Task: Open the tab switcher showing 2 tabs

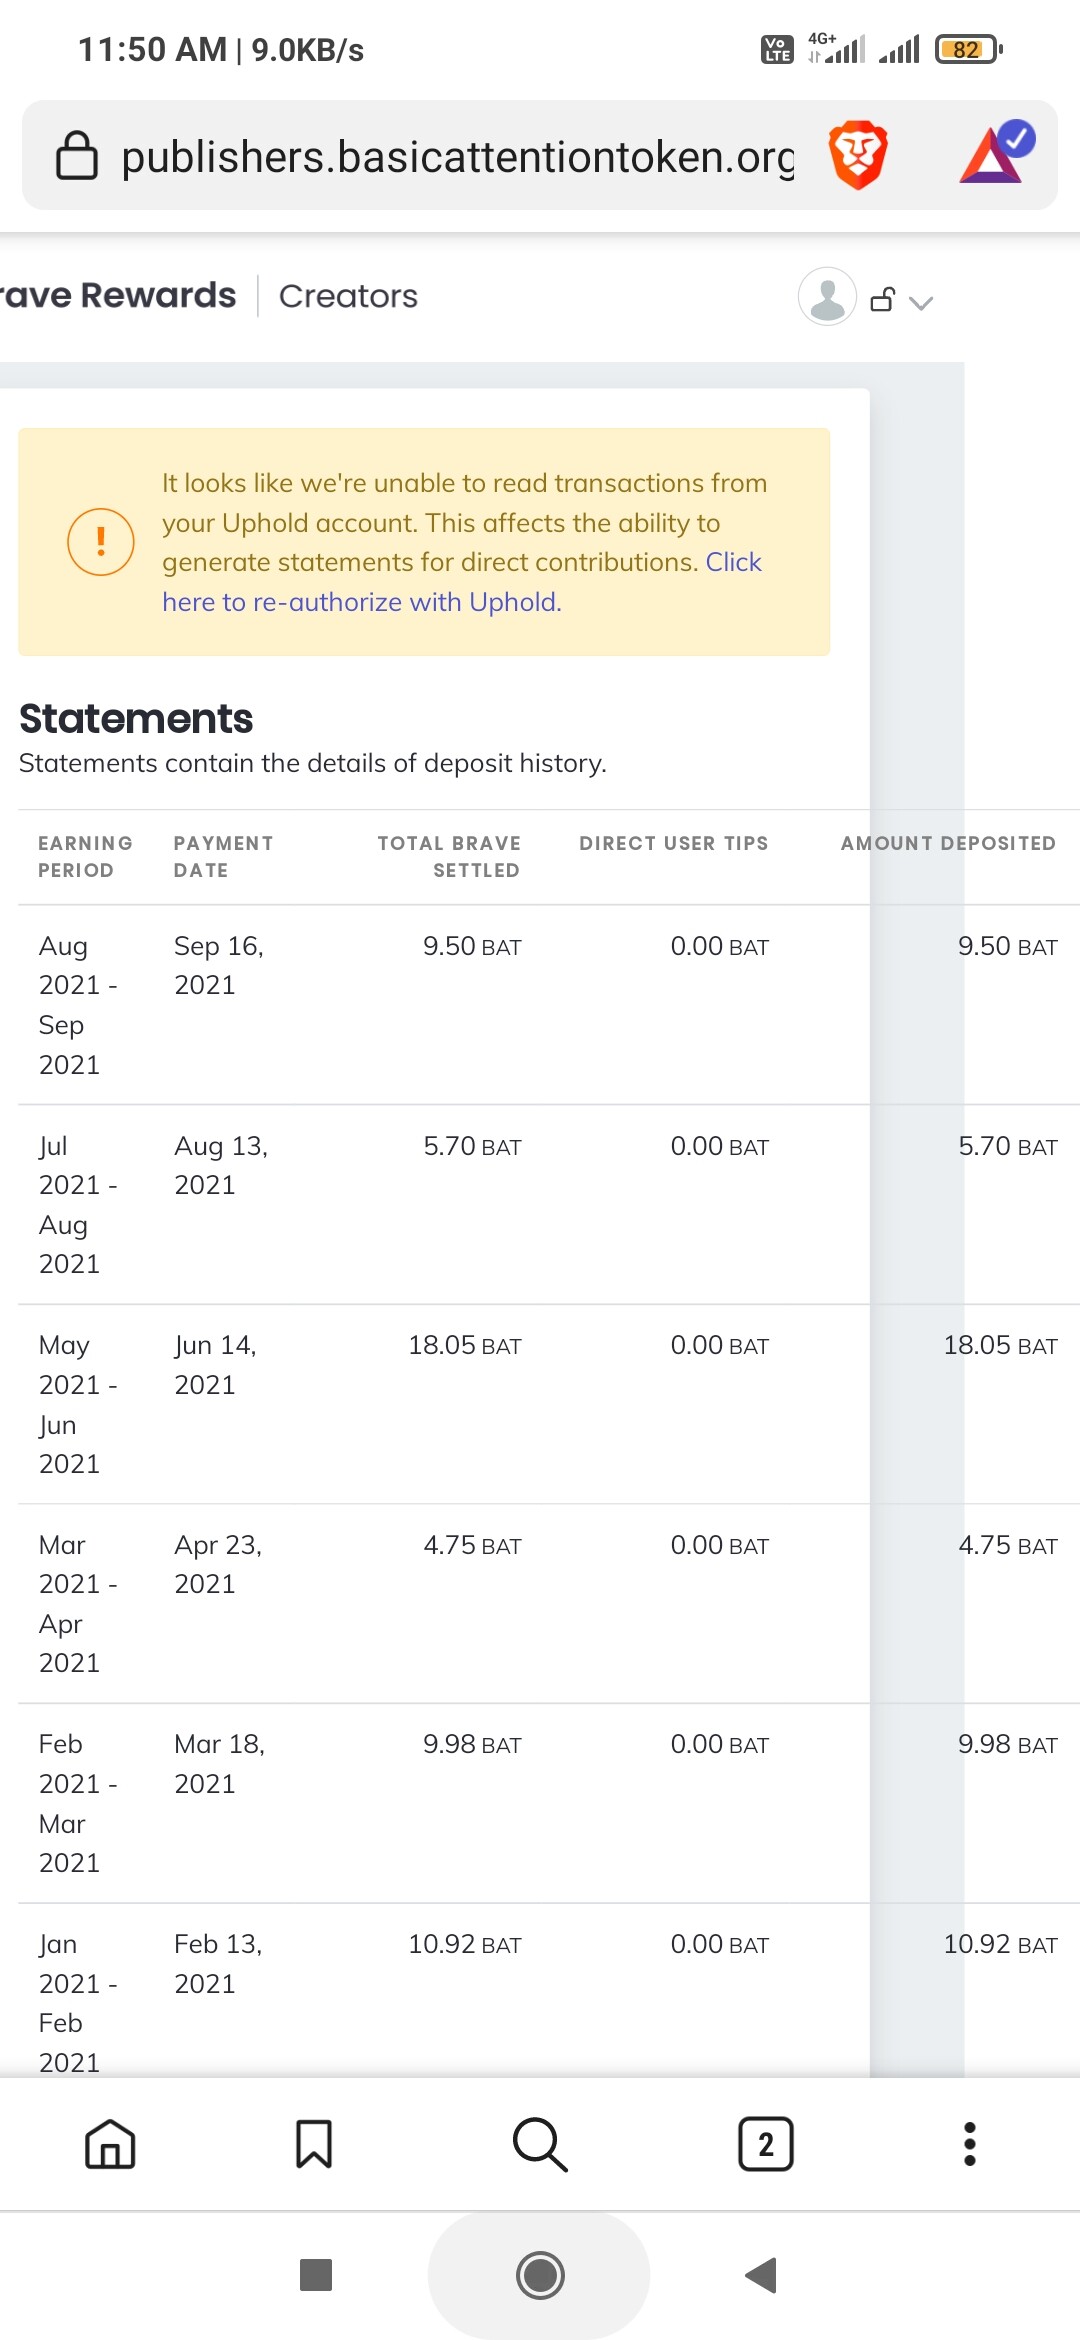Action: click(x=766, y=2144)
